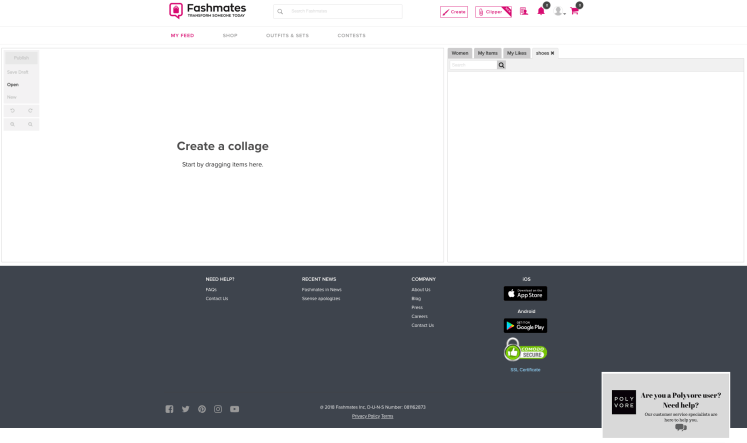Viewport: 747px width, 443px height.
Task: Zoom out on the collage canvas
Action: tap(30, 124)
